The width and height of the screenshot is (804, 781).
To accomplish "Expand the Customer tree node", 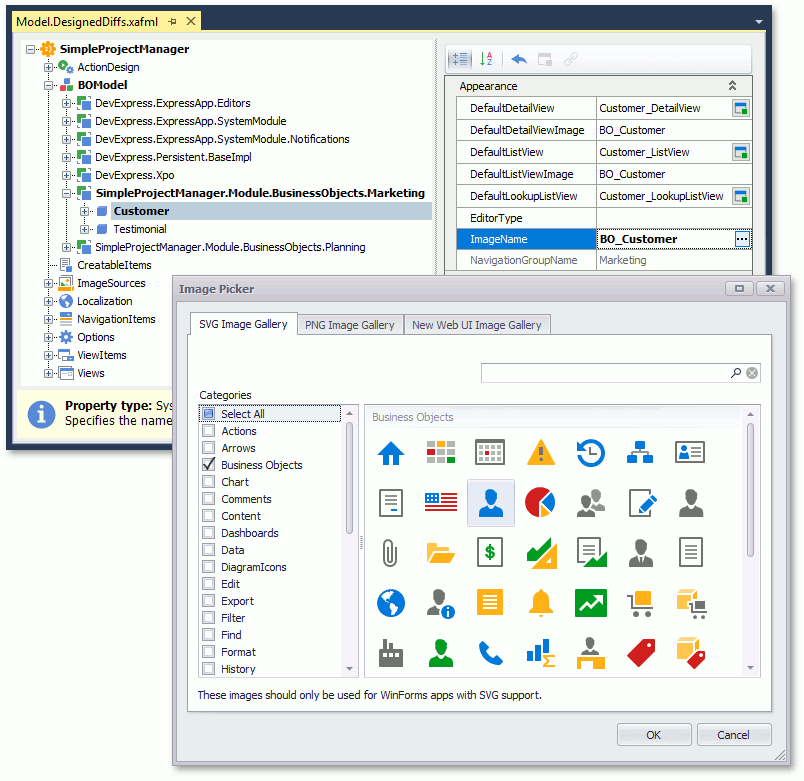I will click(x=85, y=211).
